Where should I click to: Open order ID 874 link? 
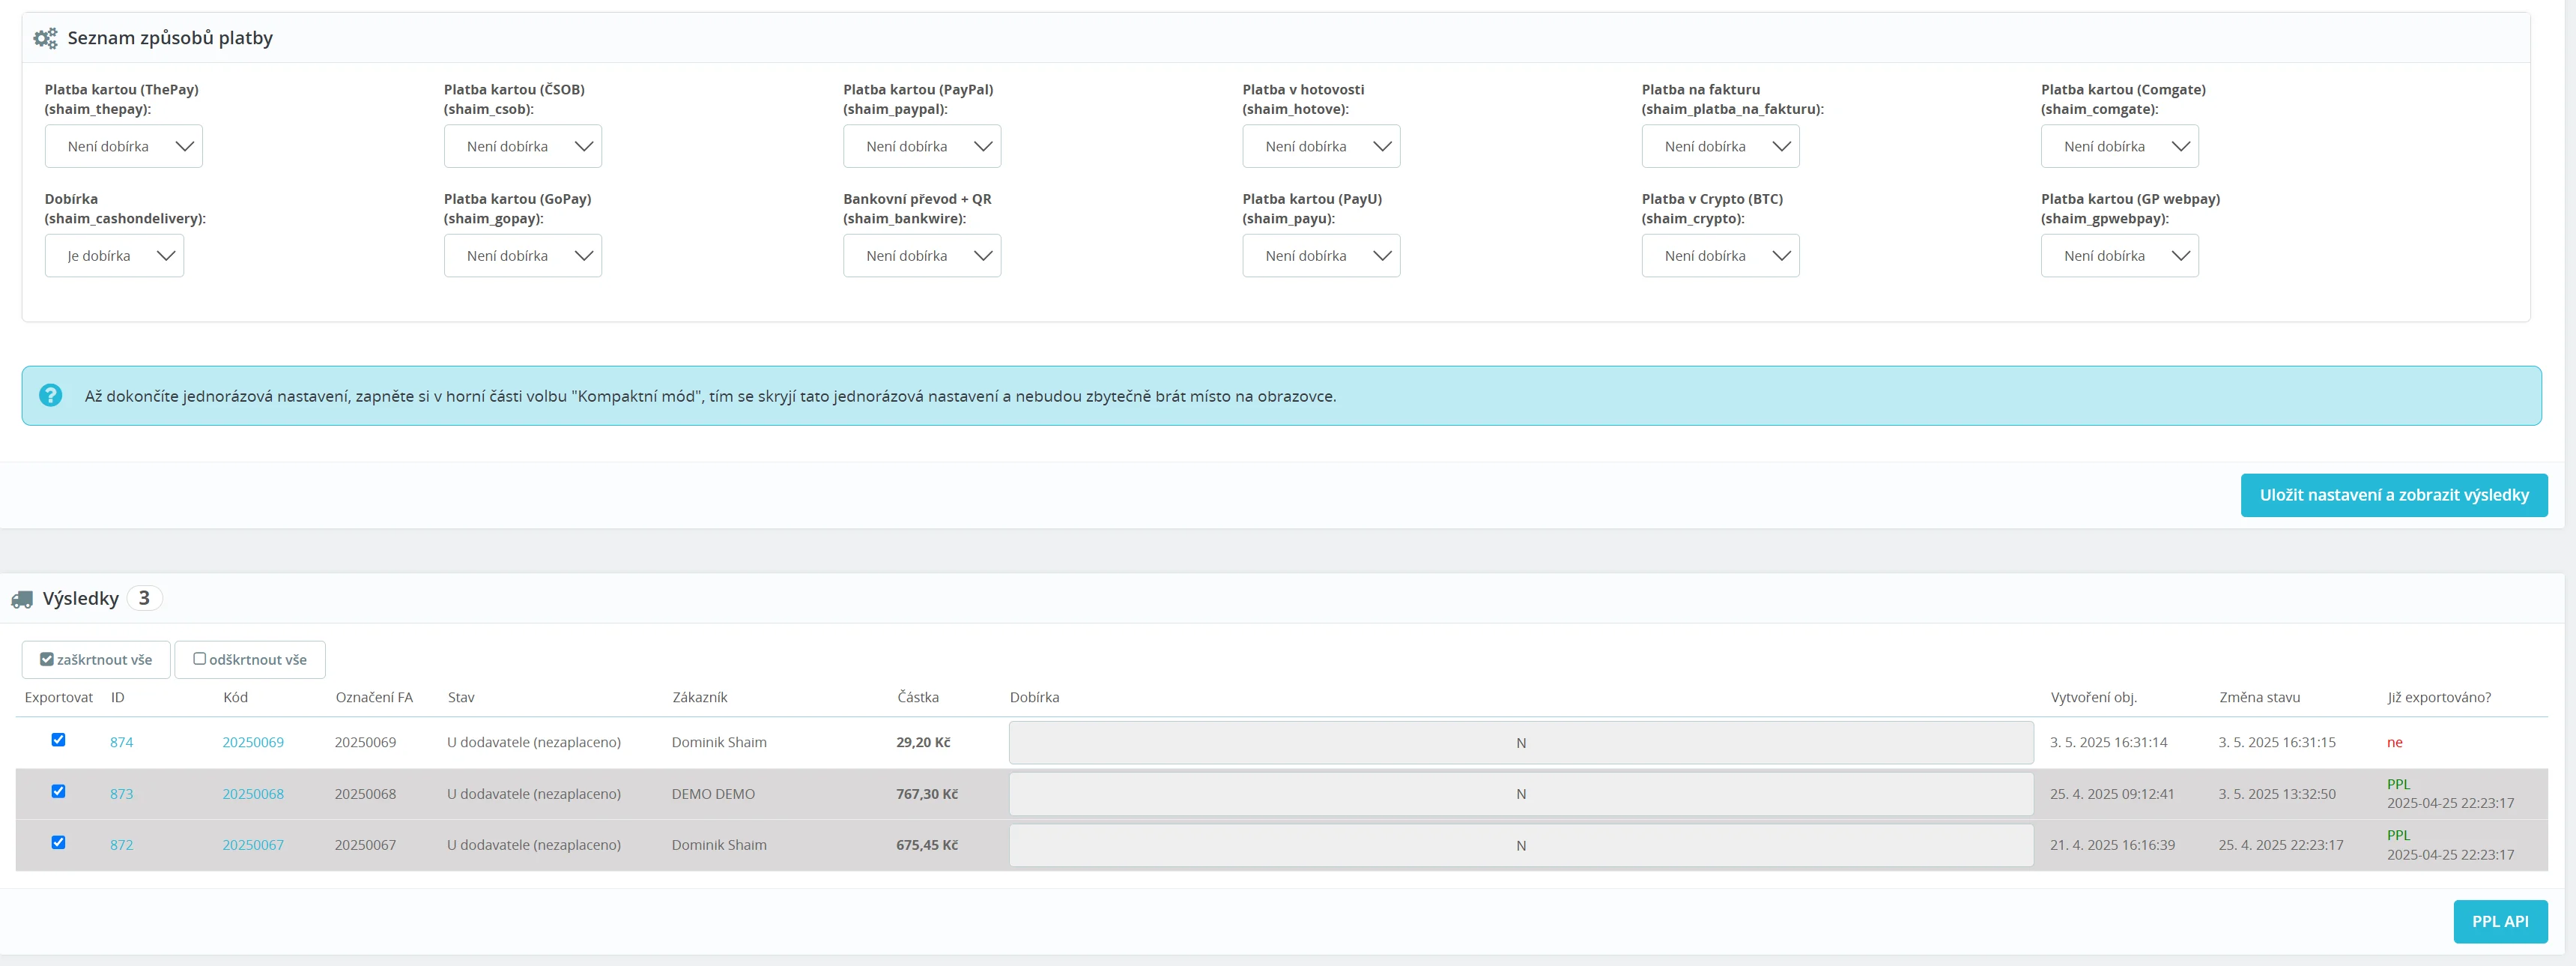(x=121, y=742)
